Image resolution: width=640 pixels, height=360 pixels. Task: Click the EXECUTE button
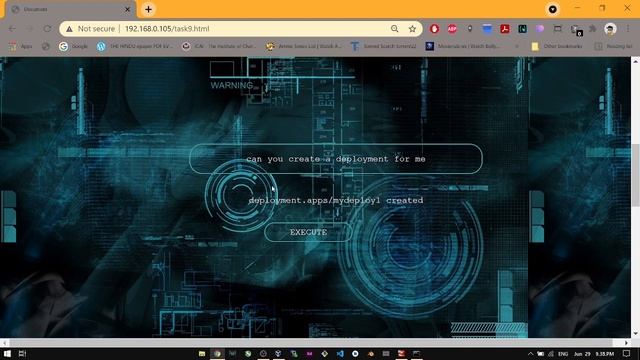coord(308,232)
